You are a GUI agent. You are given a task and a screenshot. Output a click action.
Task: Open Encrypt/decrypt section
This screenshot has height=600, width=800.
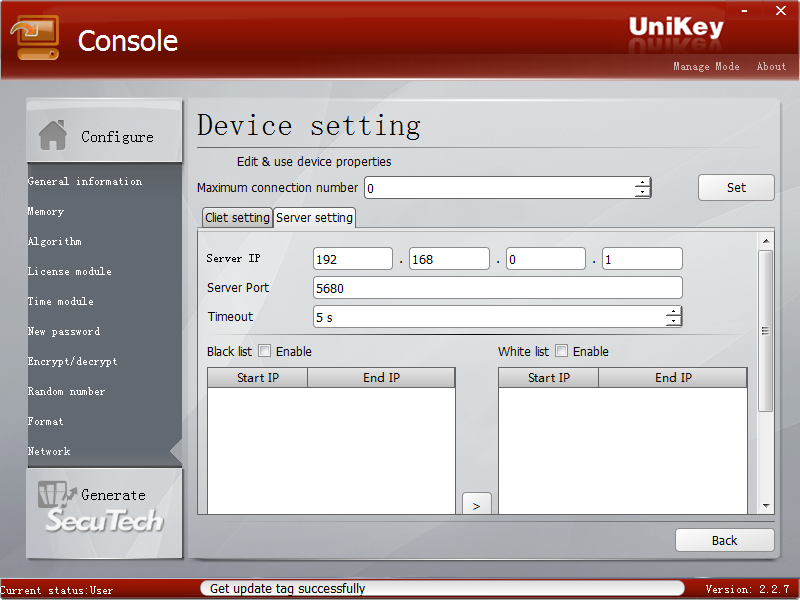pos(72,362)
